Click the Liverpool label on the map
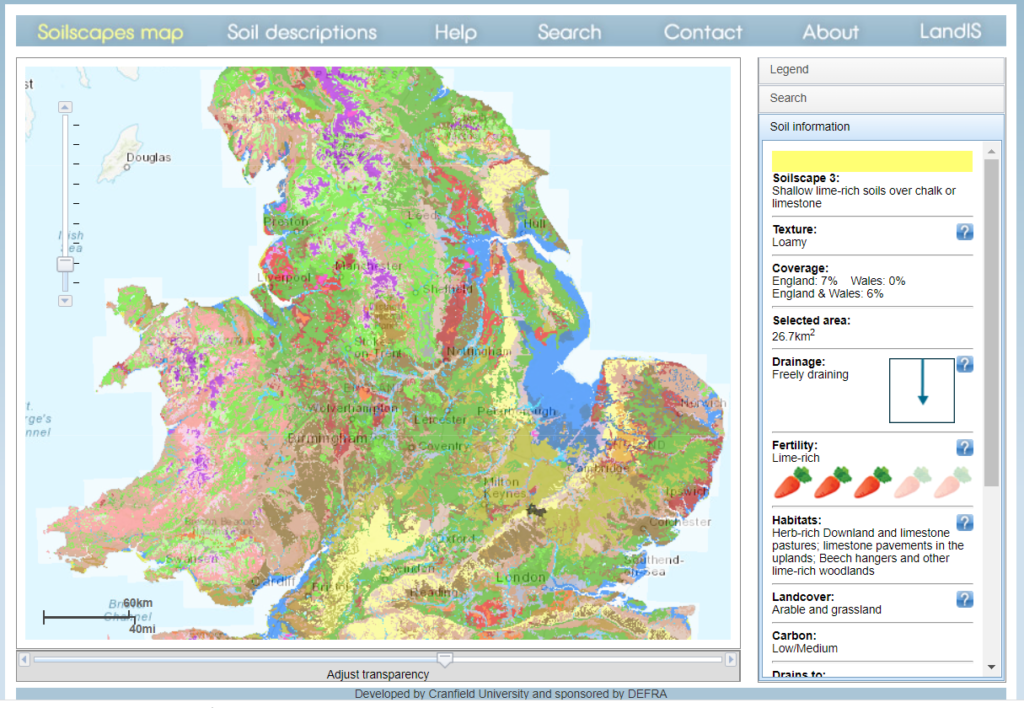This screenshot has width=1024, height=708. click(x=284, y=278)
